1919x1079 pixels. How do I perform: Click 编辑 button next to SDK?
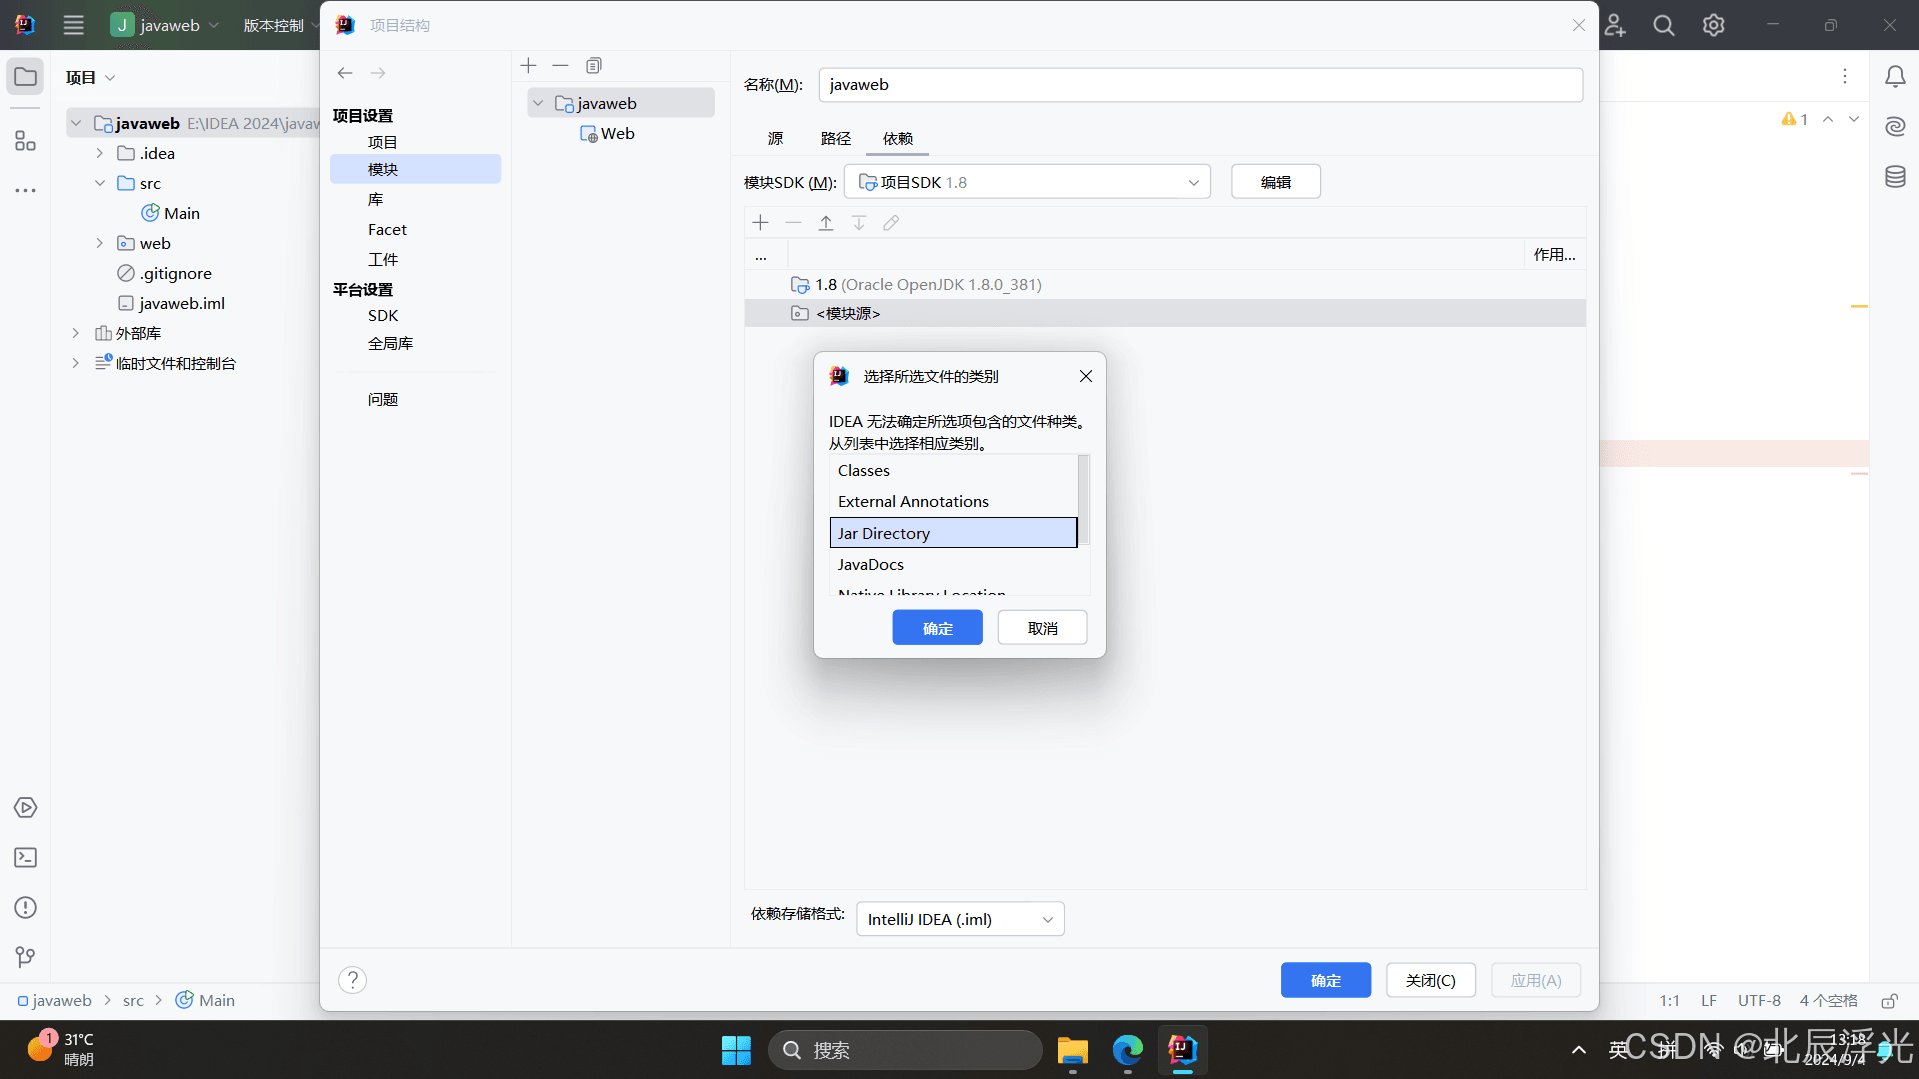pyautogui.click(x=1275, y=182)
